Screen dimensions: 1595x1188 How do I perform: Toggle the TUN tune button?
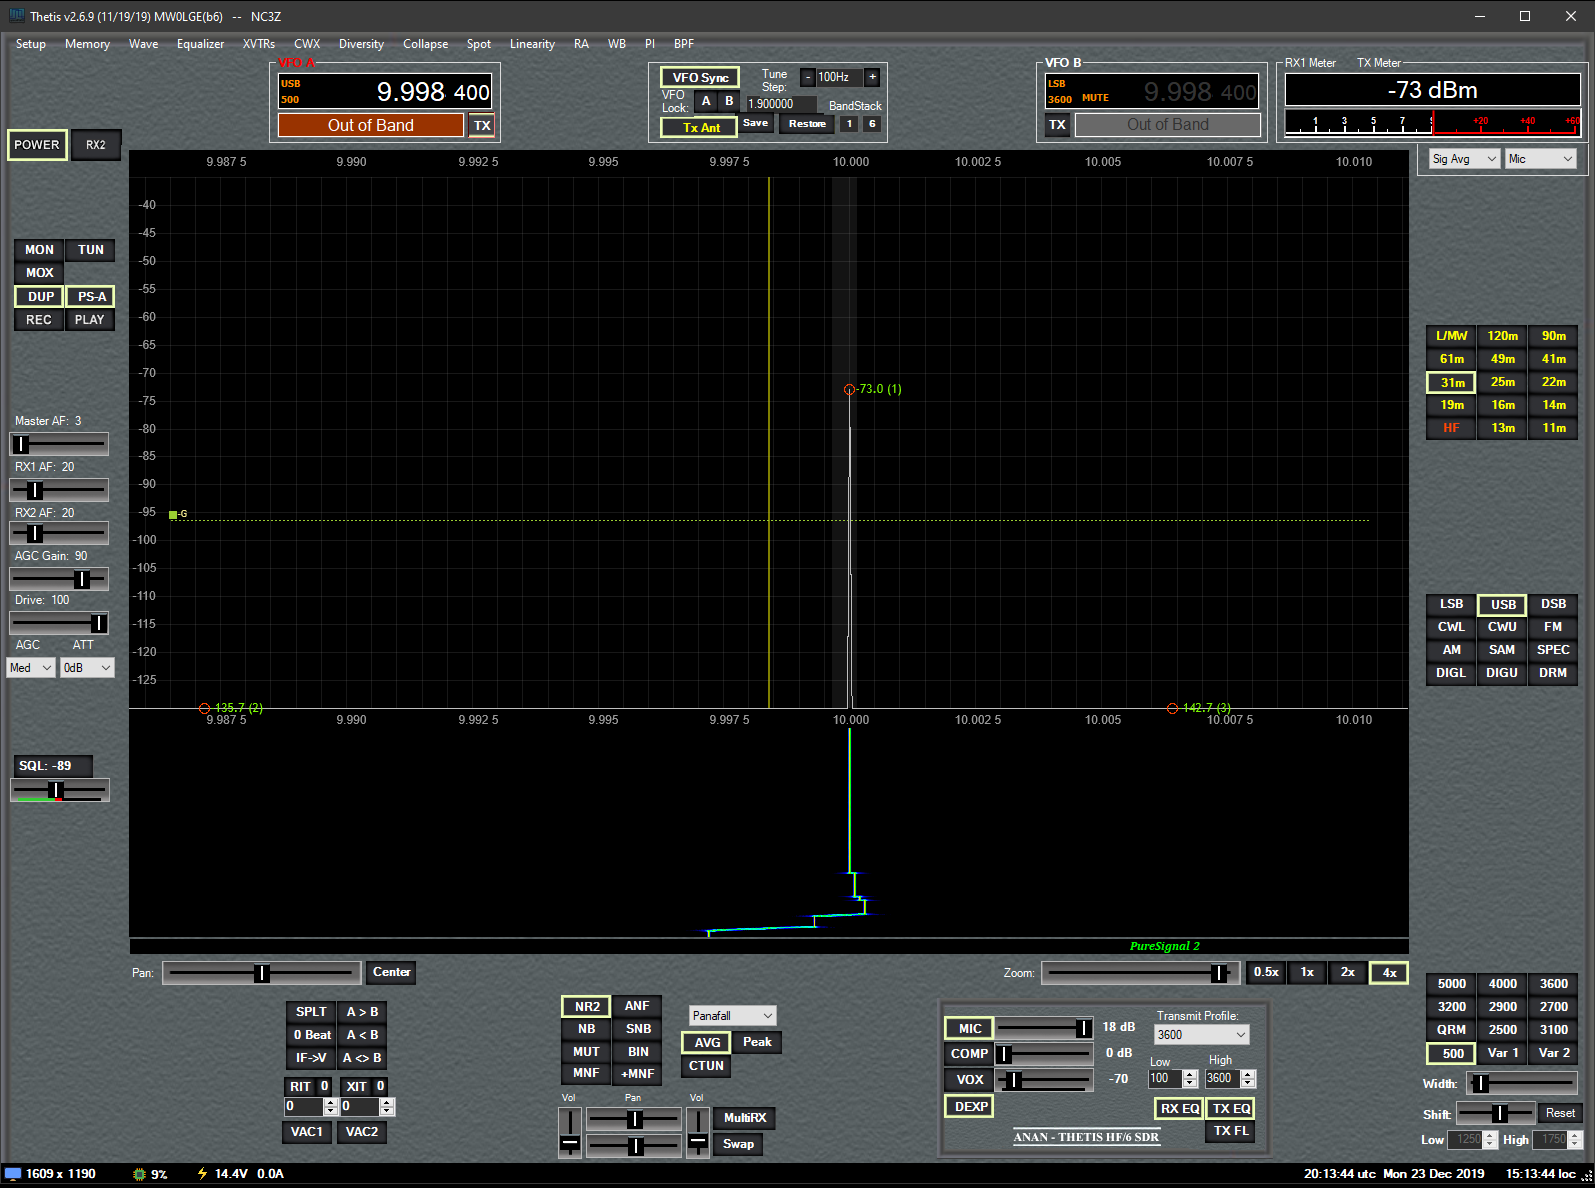[x=91, y=250]
